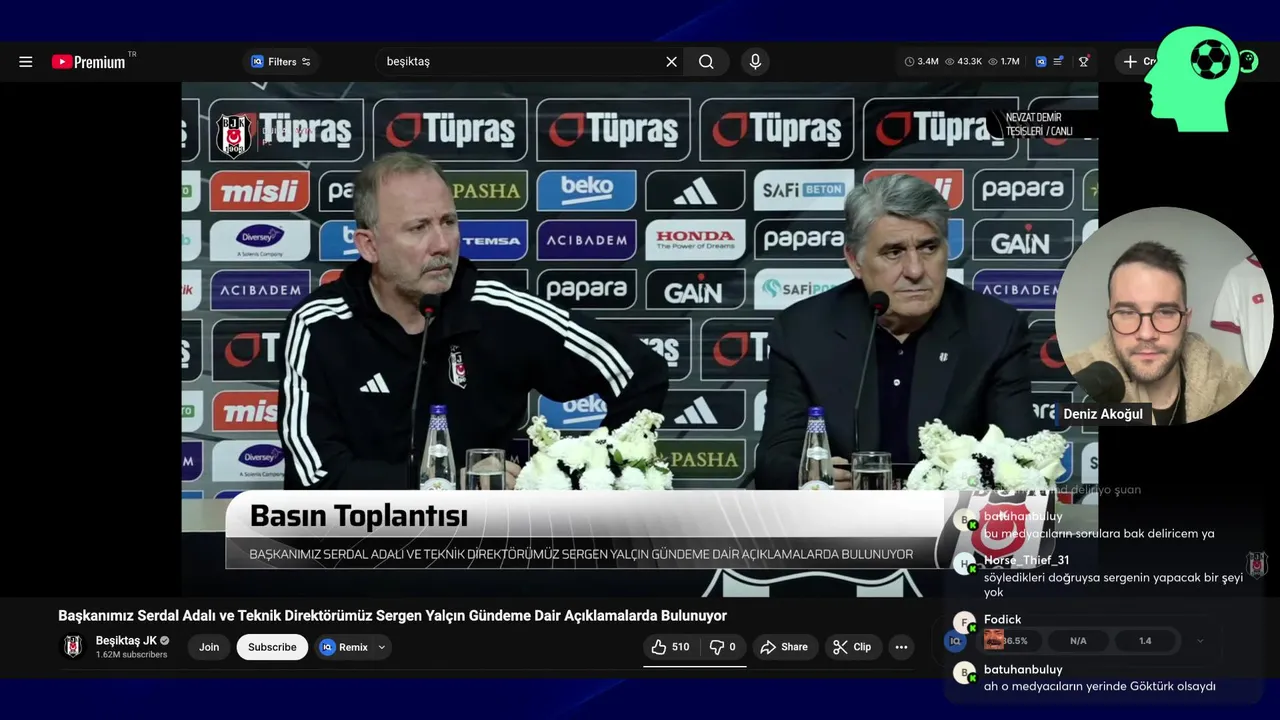The width and height of the screenshot is (1280, 720).
Task: Share the video
Action: [x=784, y=647]
